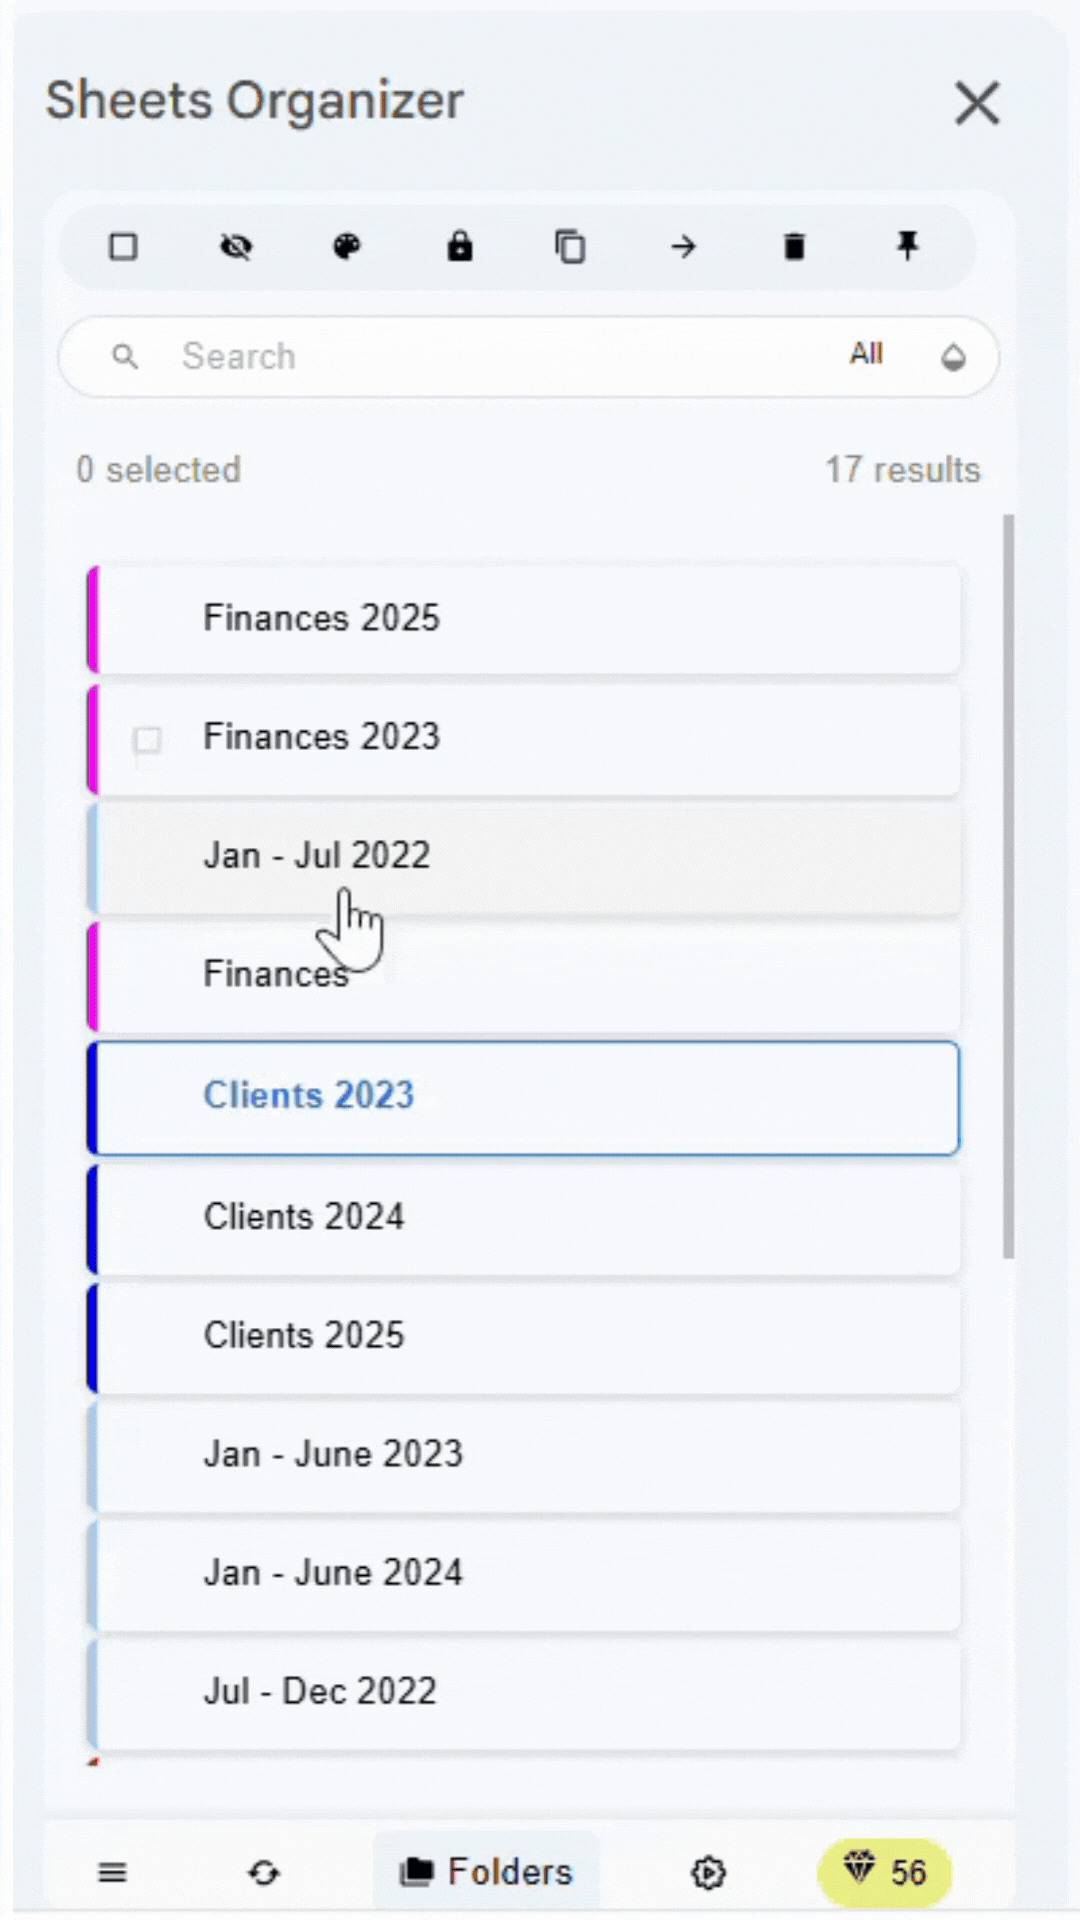This screenshot has height=1920, width=1080.
Task: Click the diamond credits 56 button
Action: click(x=884, y=1872)
